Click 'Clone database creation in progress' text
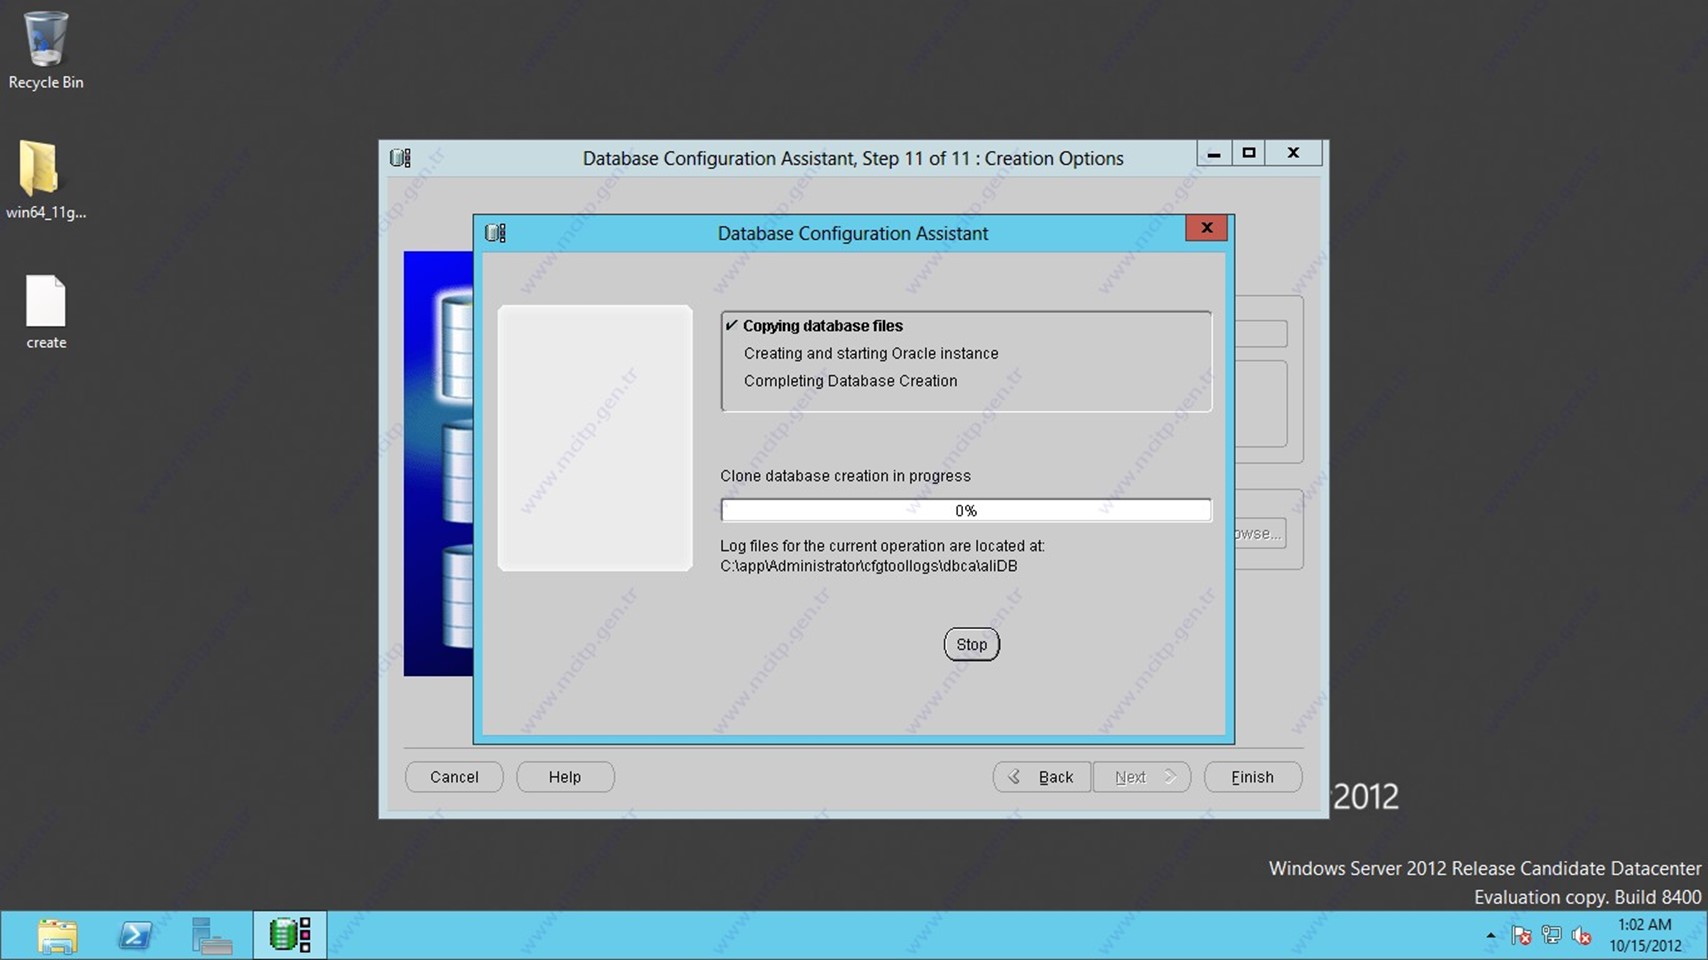Viewport: 1708px width, 960px height. point(845,476)
